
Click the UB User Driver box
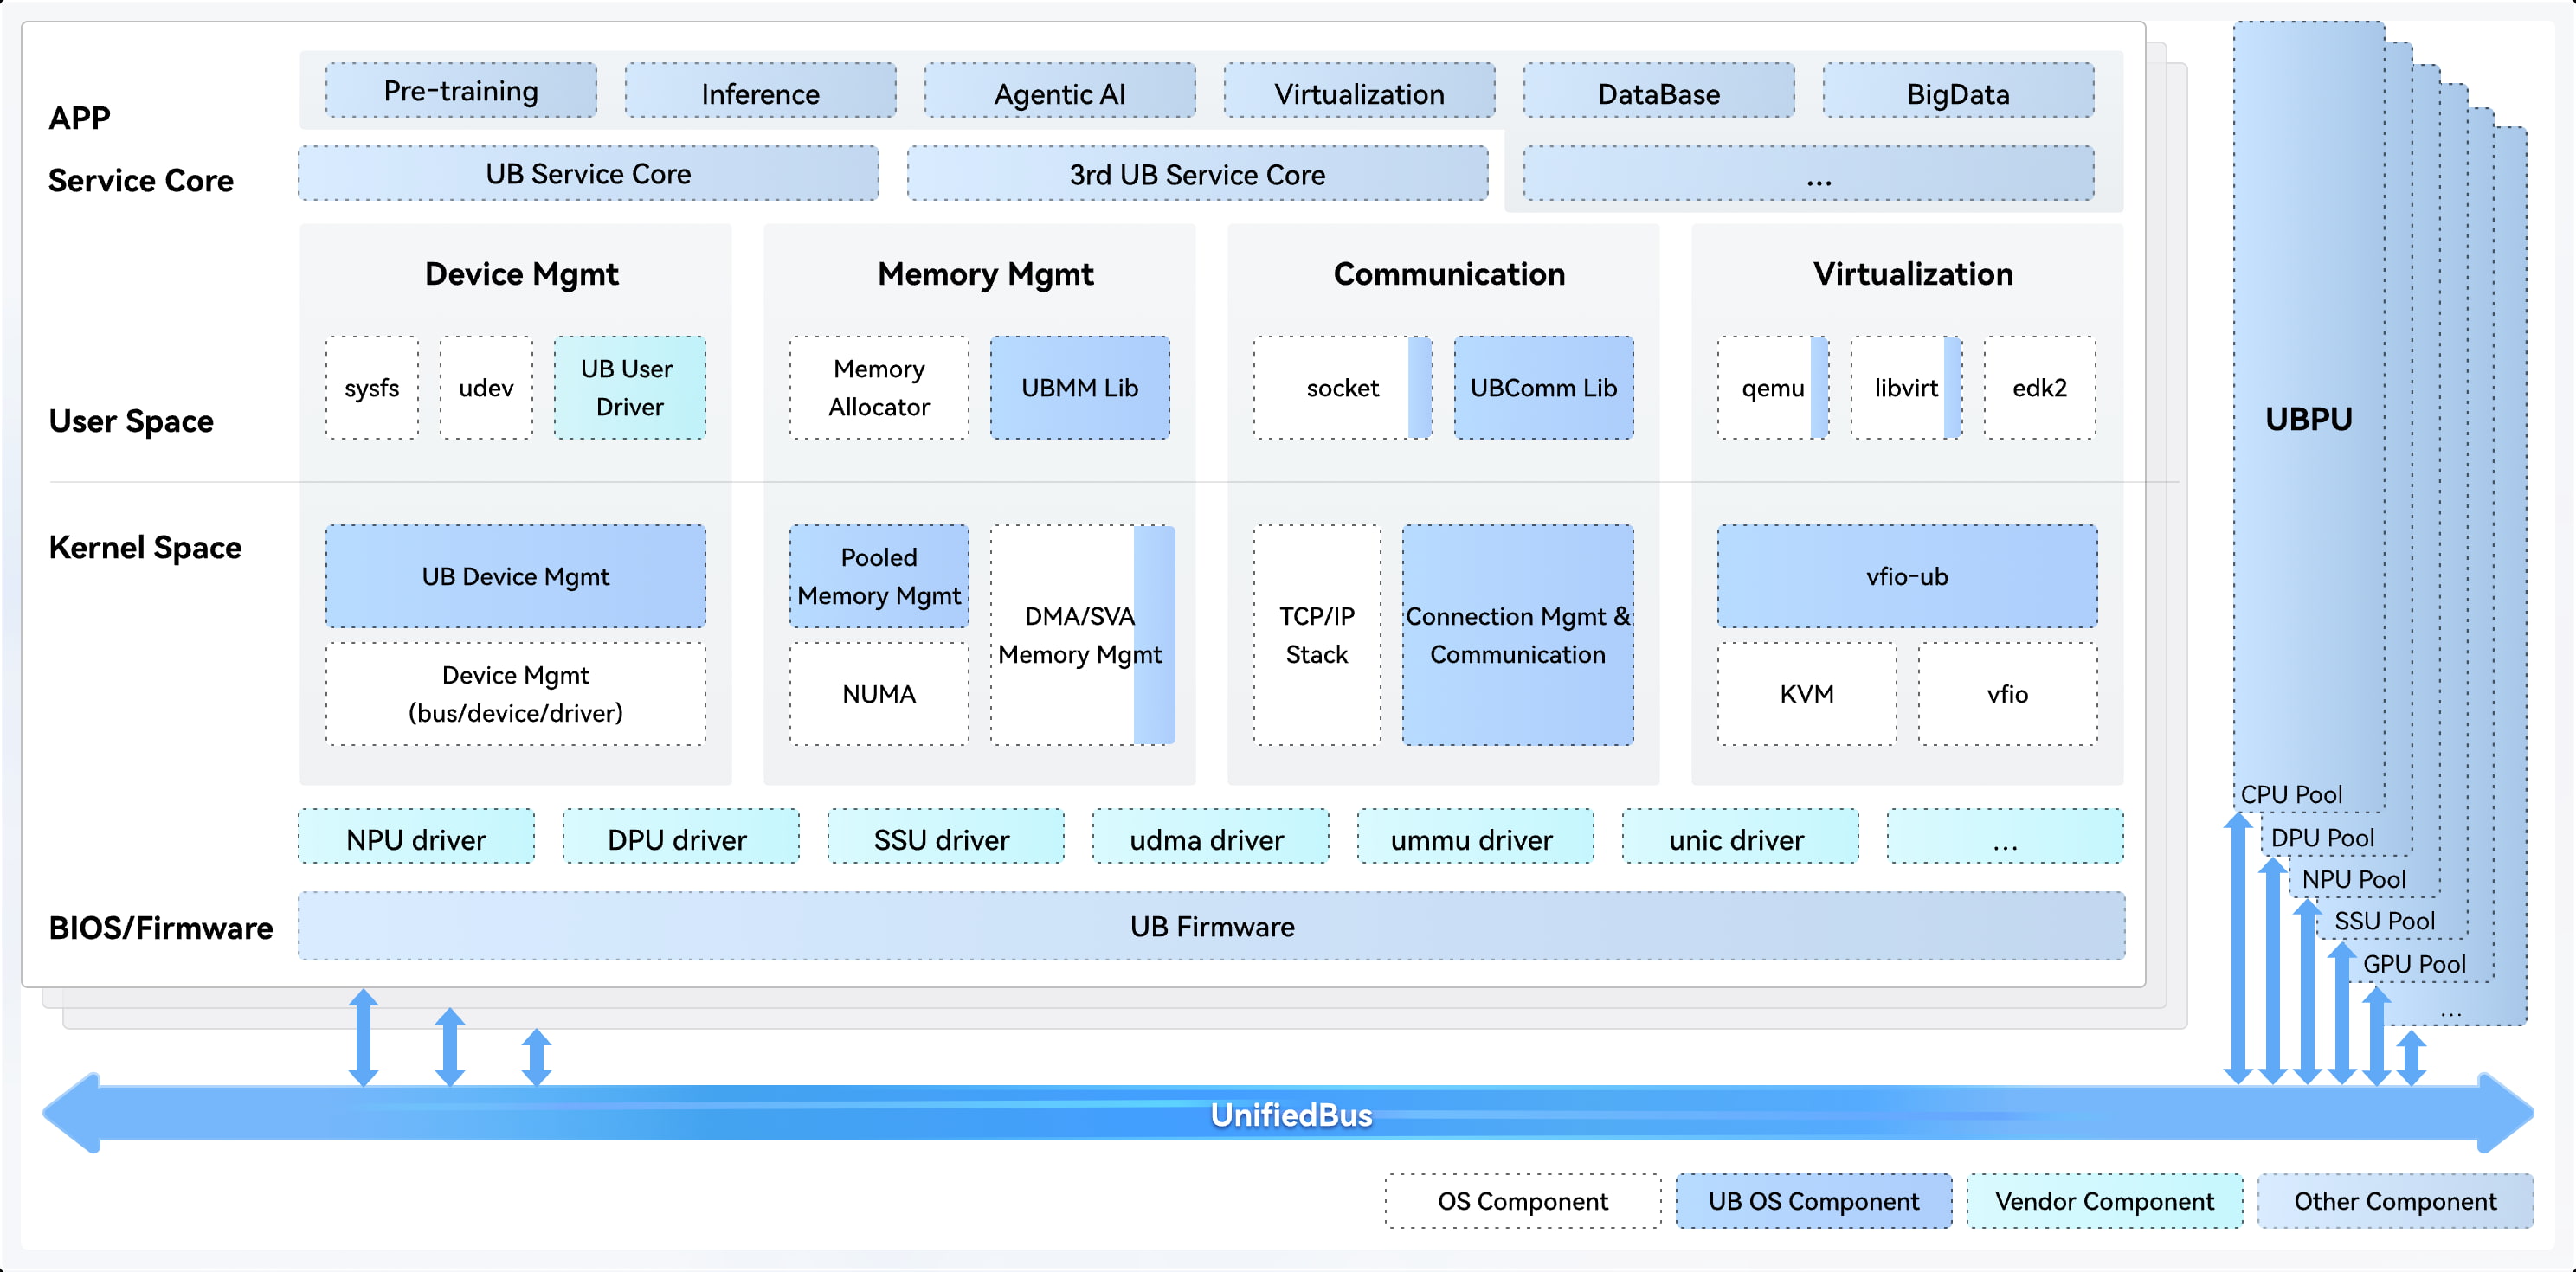629,388
